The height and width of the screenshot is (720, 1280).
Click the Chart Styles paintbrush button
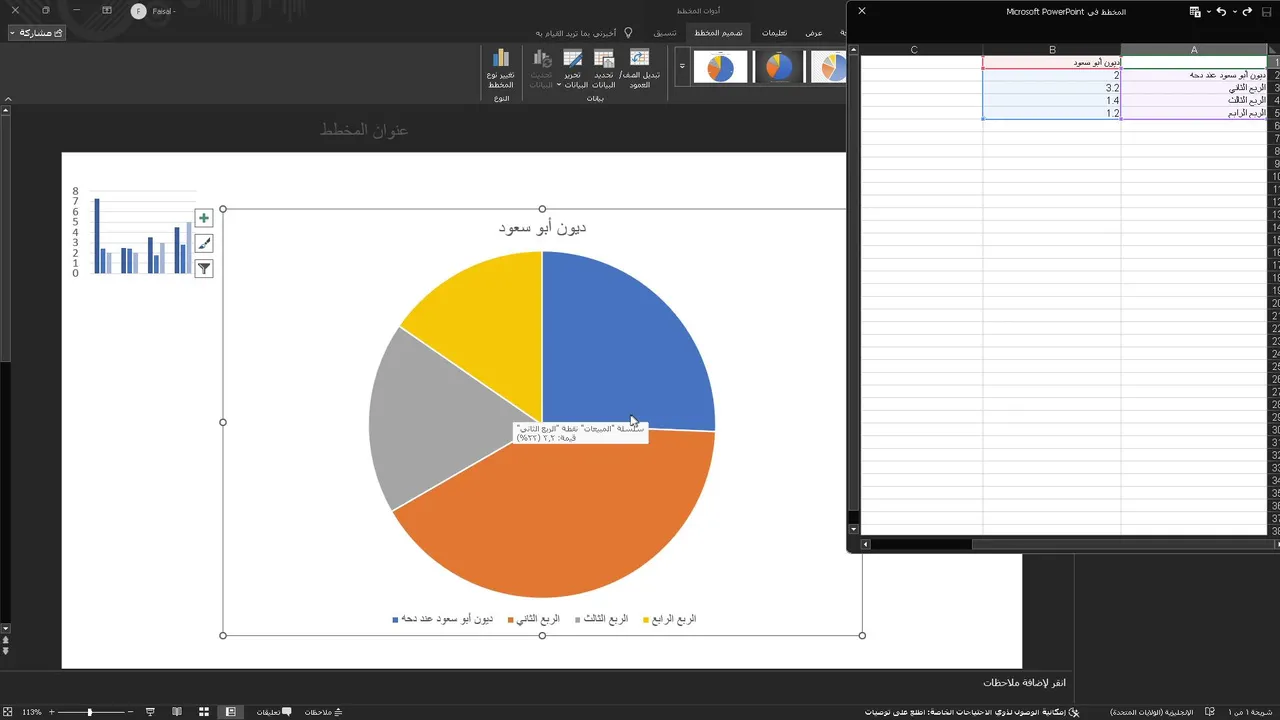[x=204, y=243]
